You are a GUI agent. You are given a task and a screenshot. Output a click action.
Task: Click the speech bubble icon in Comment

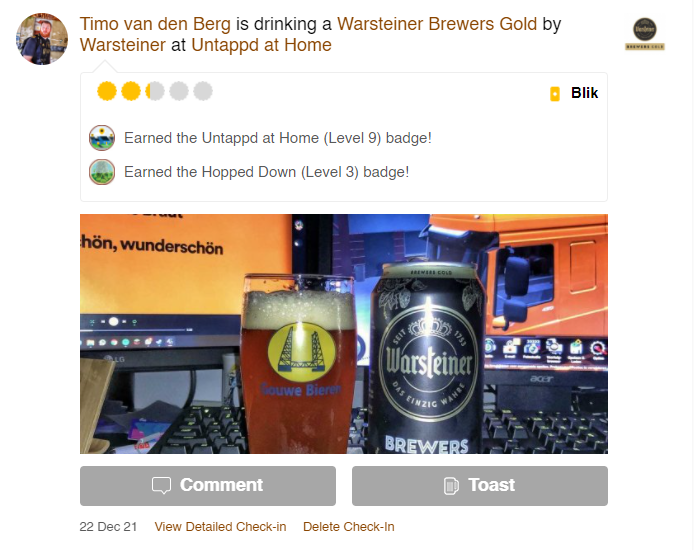click(x=161, y=485)
